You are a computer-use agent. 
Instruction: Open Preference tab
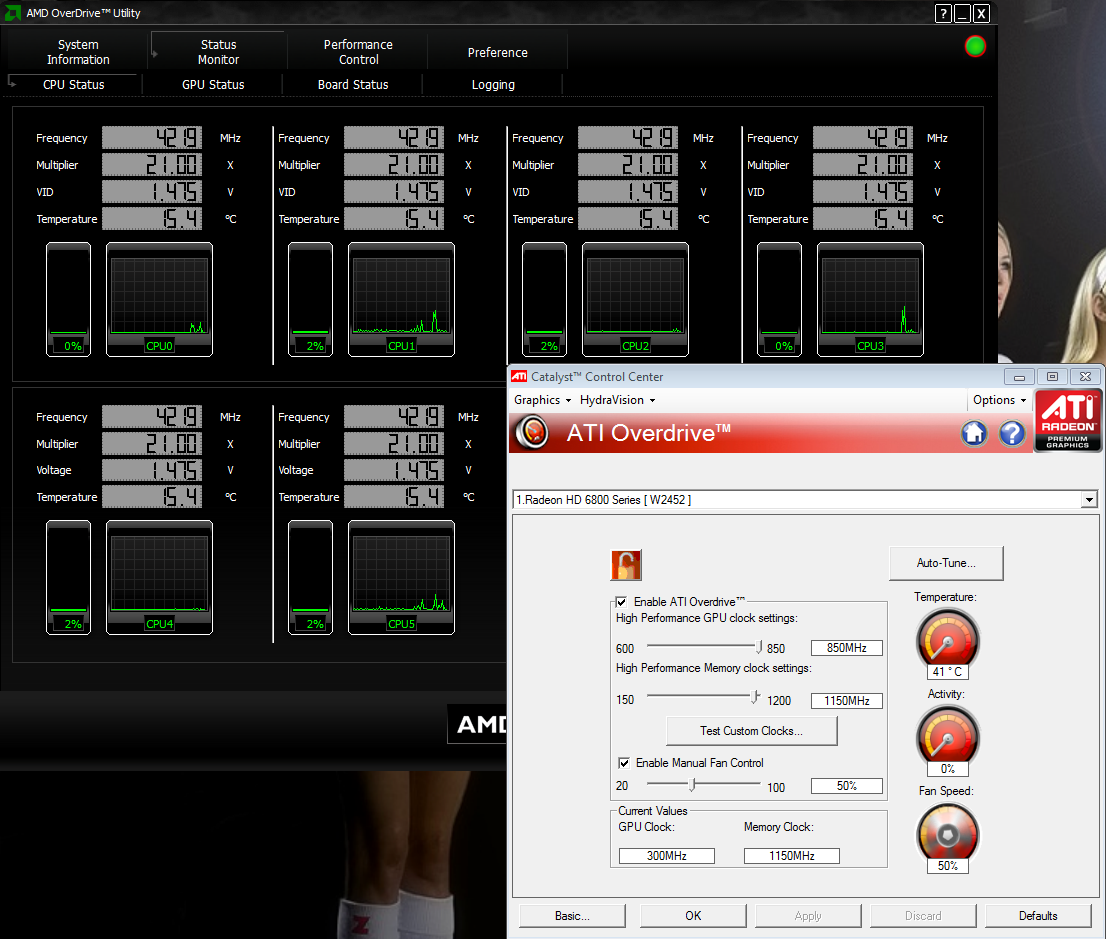coord(497,53)
